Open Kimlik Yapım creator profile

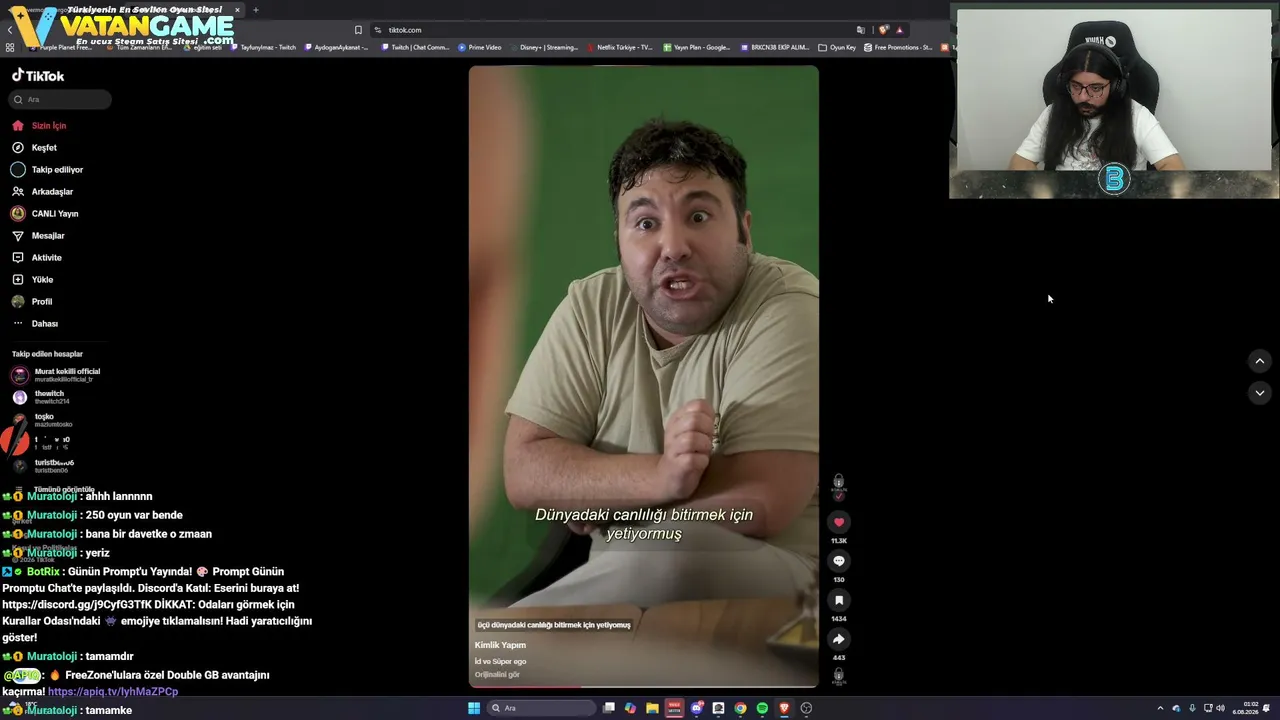click(x=500, y=645)
